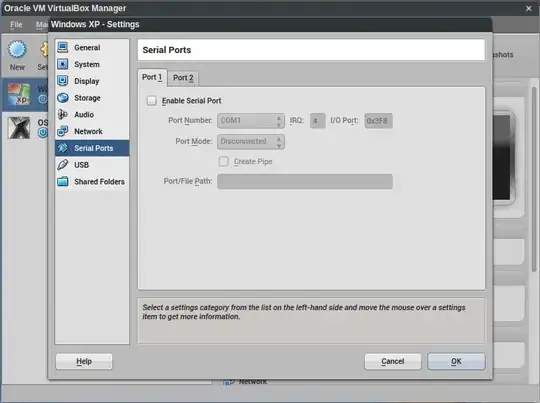540x403 pixels.
Task: Open the Display settings icon
Action: [x=63, y=81]
